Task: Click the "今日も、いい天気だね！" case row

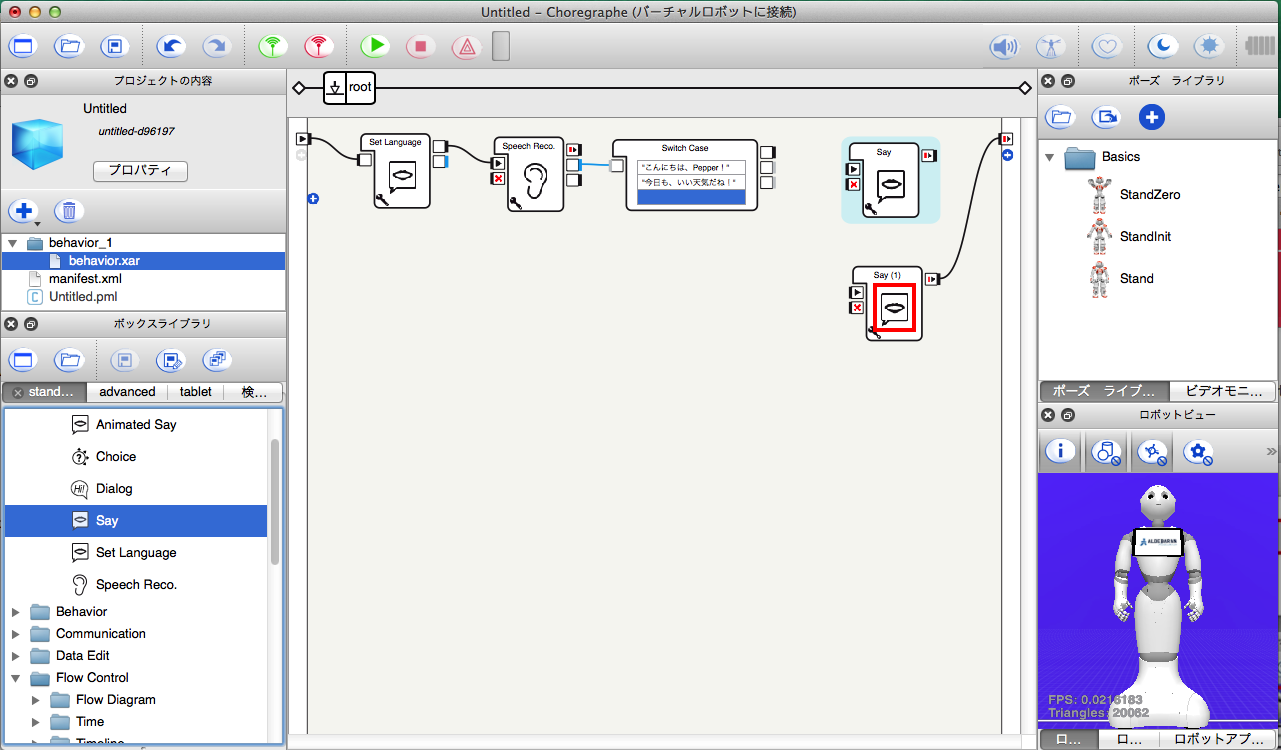Action: pyautogui.click(x=692, y=182)
